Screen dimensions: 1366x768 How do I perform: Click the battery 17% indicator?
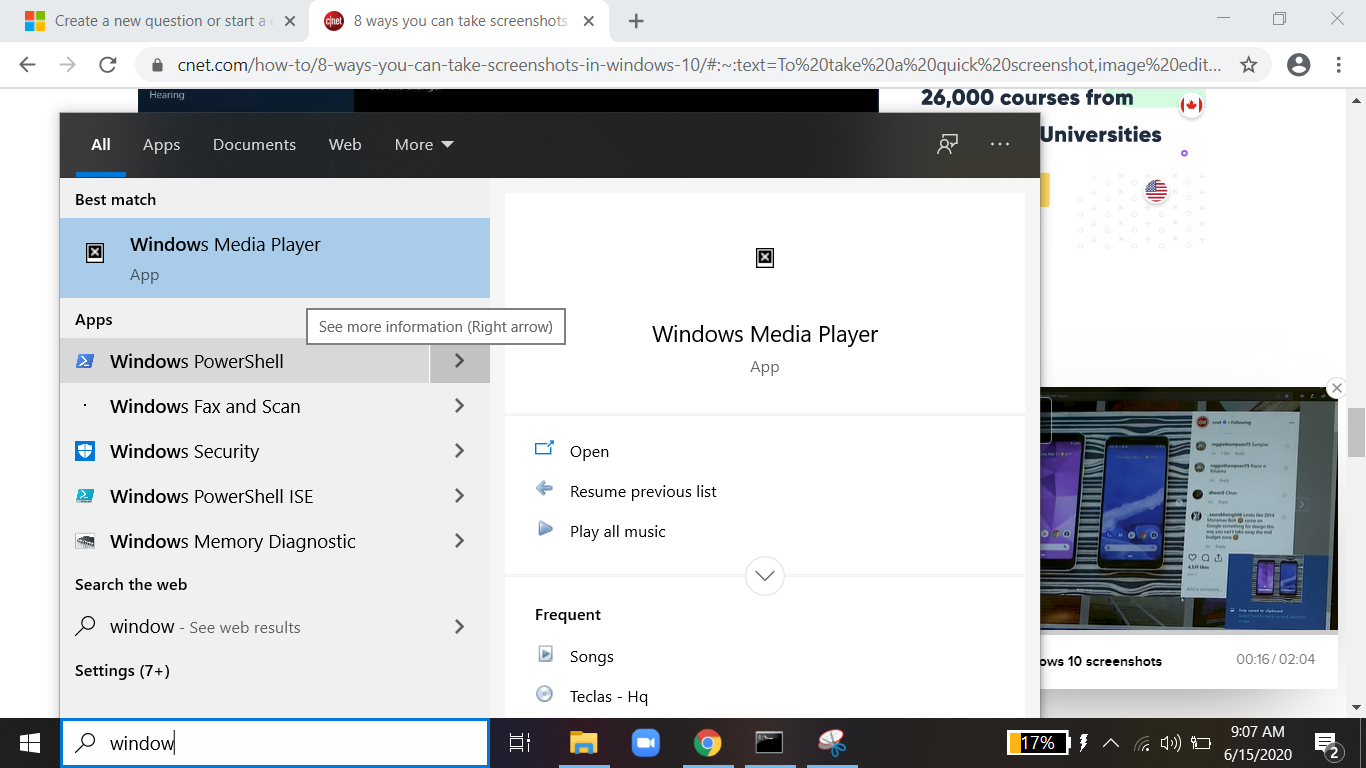pos(1037,743)
